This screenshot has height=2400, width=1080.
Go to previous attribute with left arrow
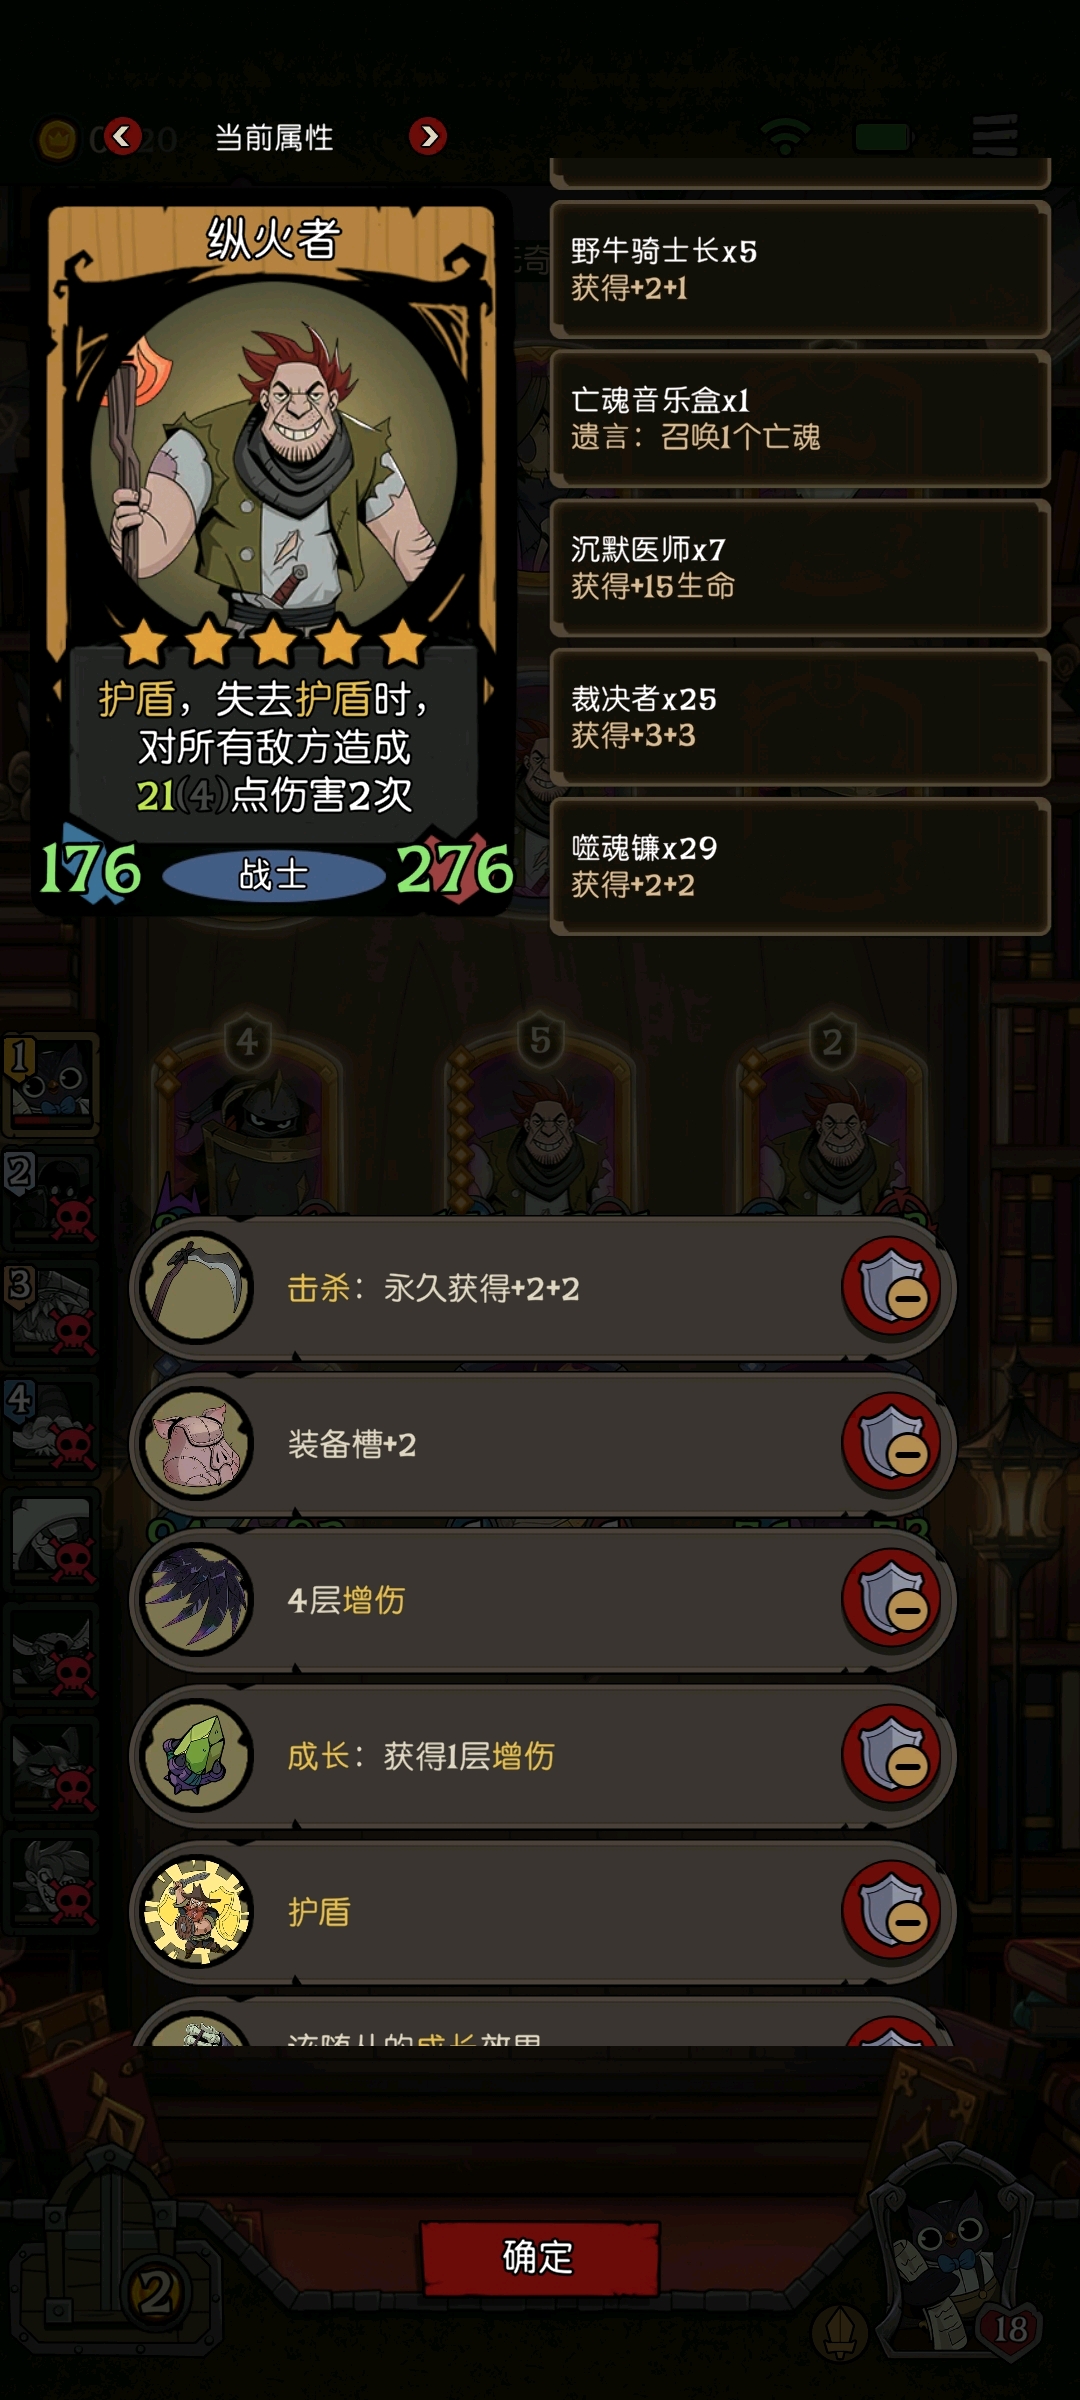(x=122, y=135)
